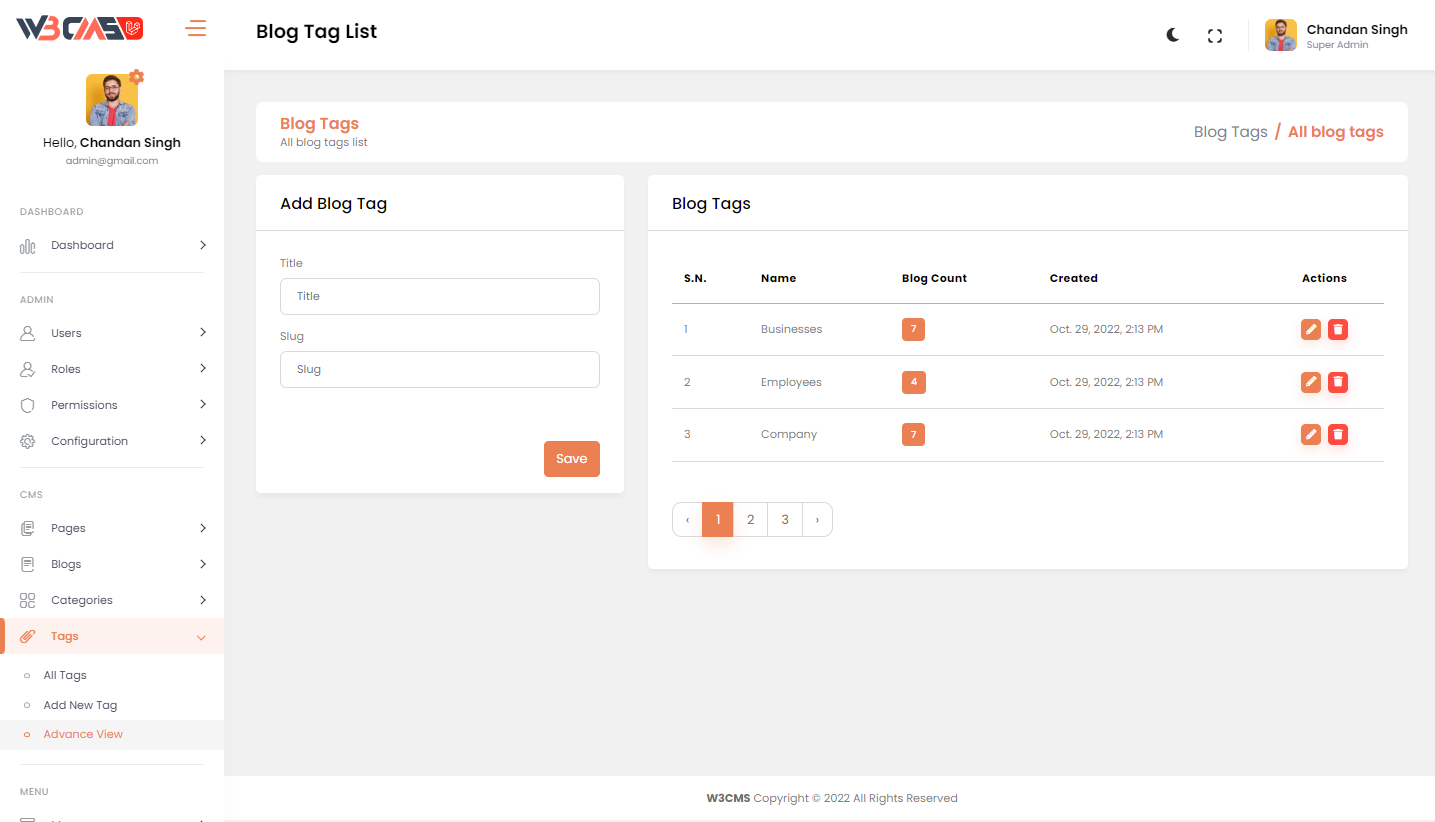Enter fullscreen mode using the frame icon
Image resolution: width=1435 pixels, height=822 pixels.
point(1215,36)
